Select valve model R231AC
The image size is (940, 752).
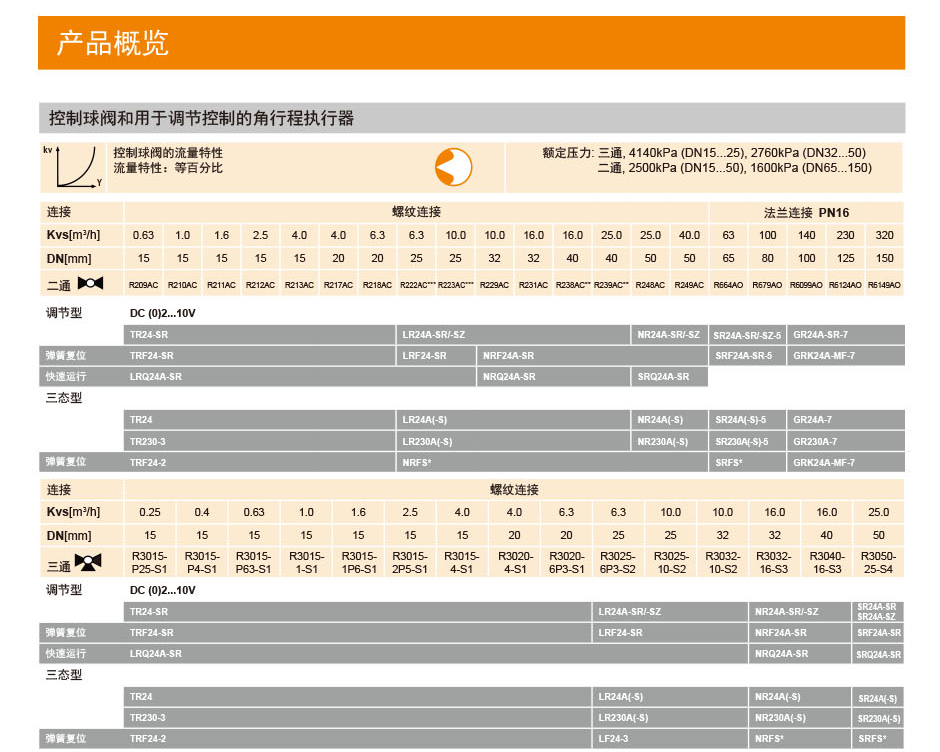(533, 285)
